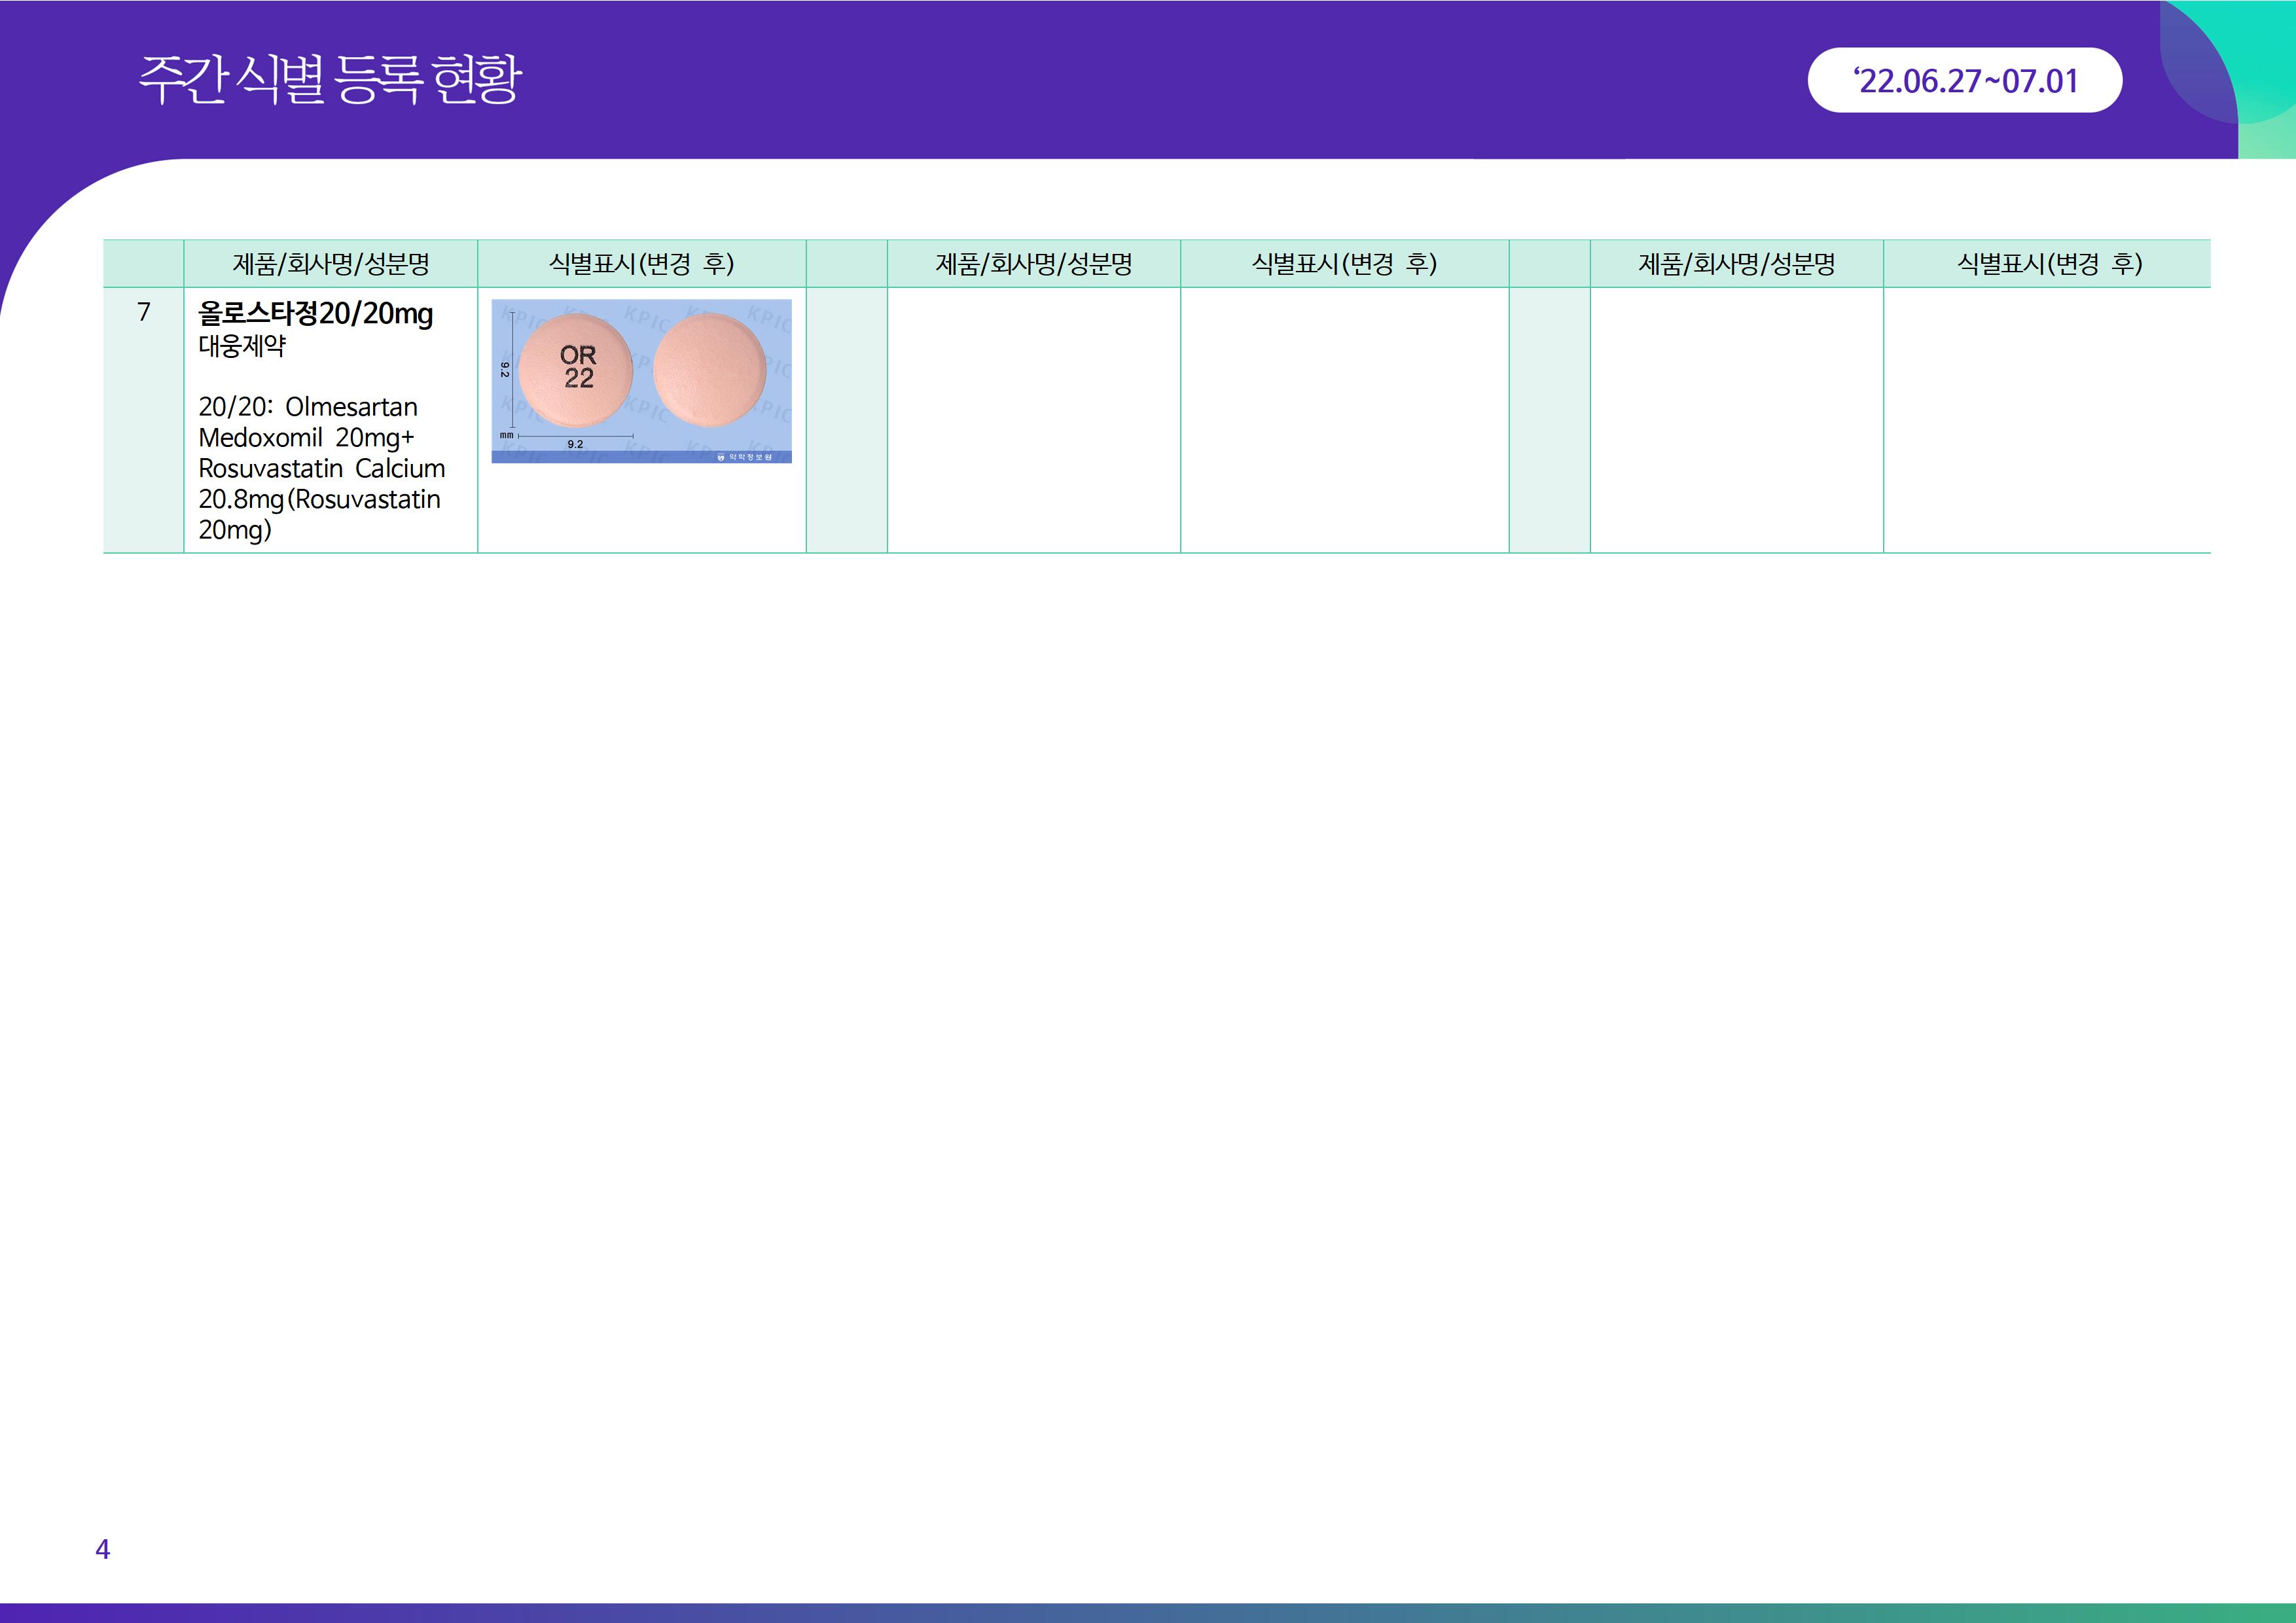Screen dimensions: 2296x1623
Task: Click the date badge '22.06.27~07.01
Action: tap(1964, 81)
